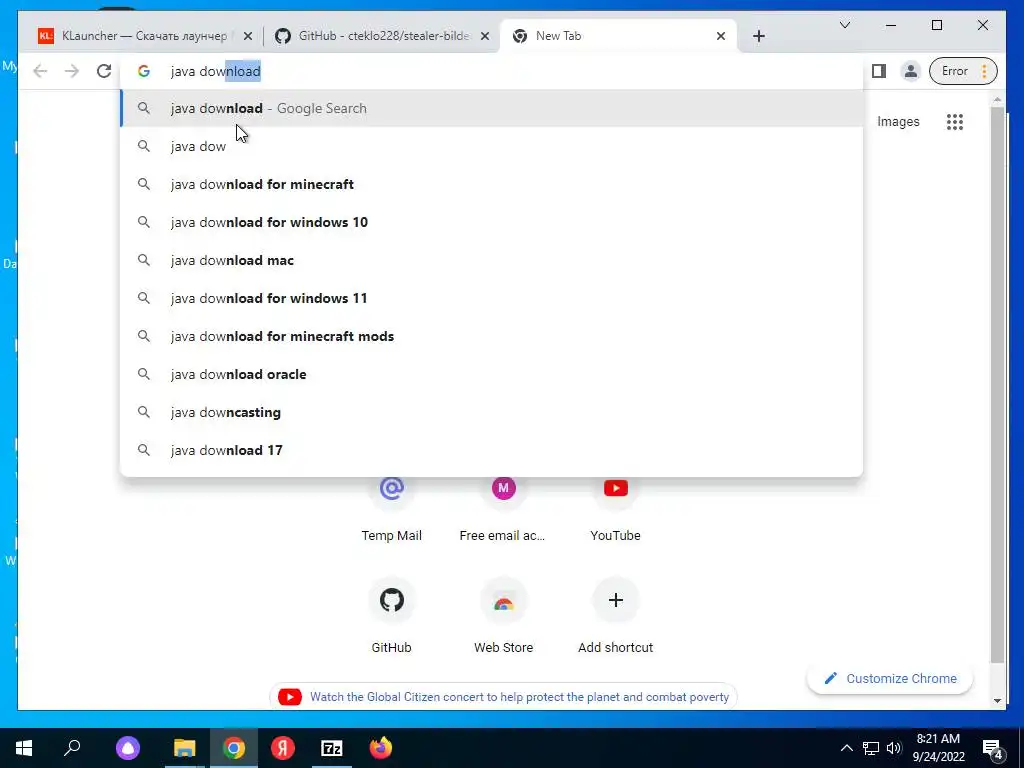Pick the 'java download mac' suggestion
Image resolution: width=1024 pixels, height=768 pixels.
491,260
